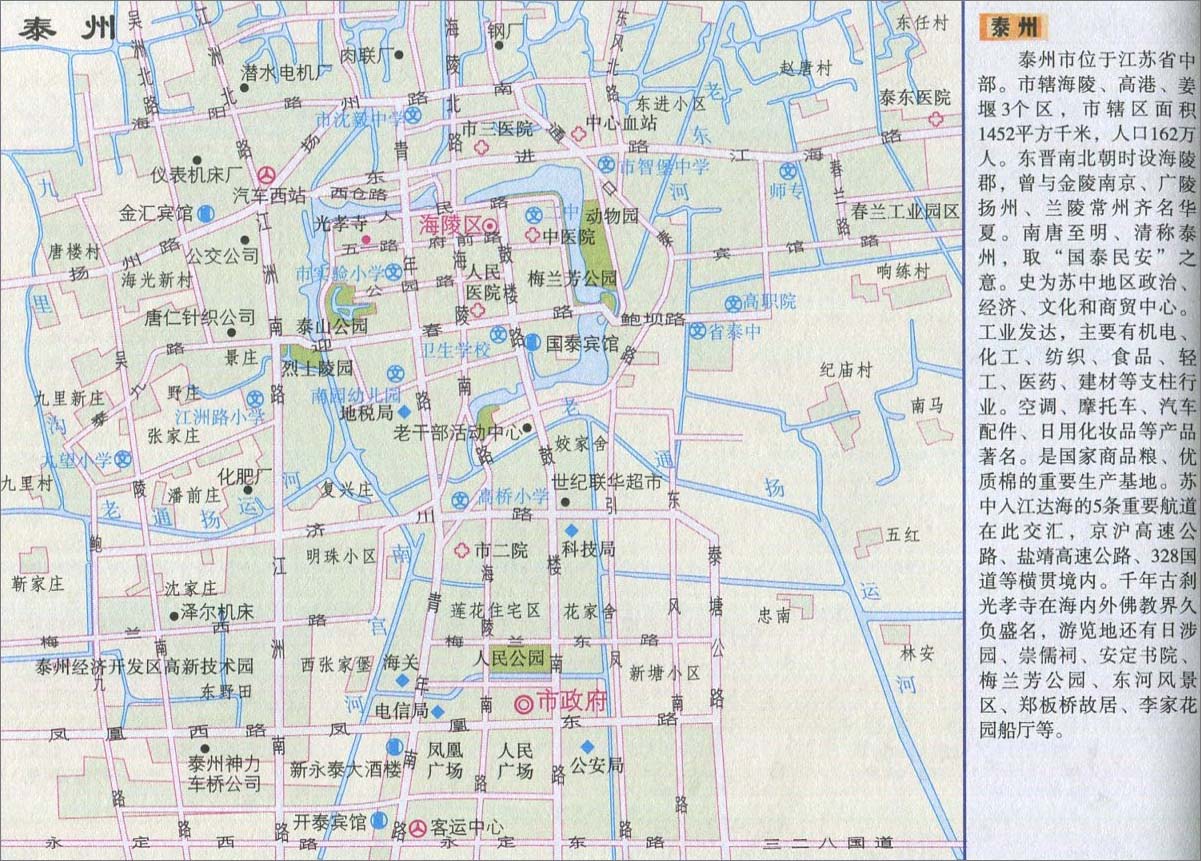Click the 汽车西站 bus station icon
The image size is (1201, 861).
(264, 174)
